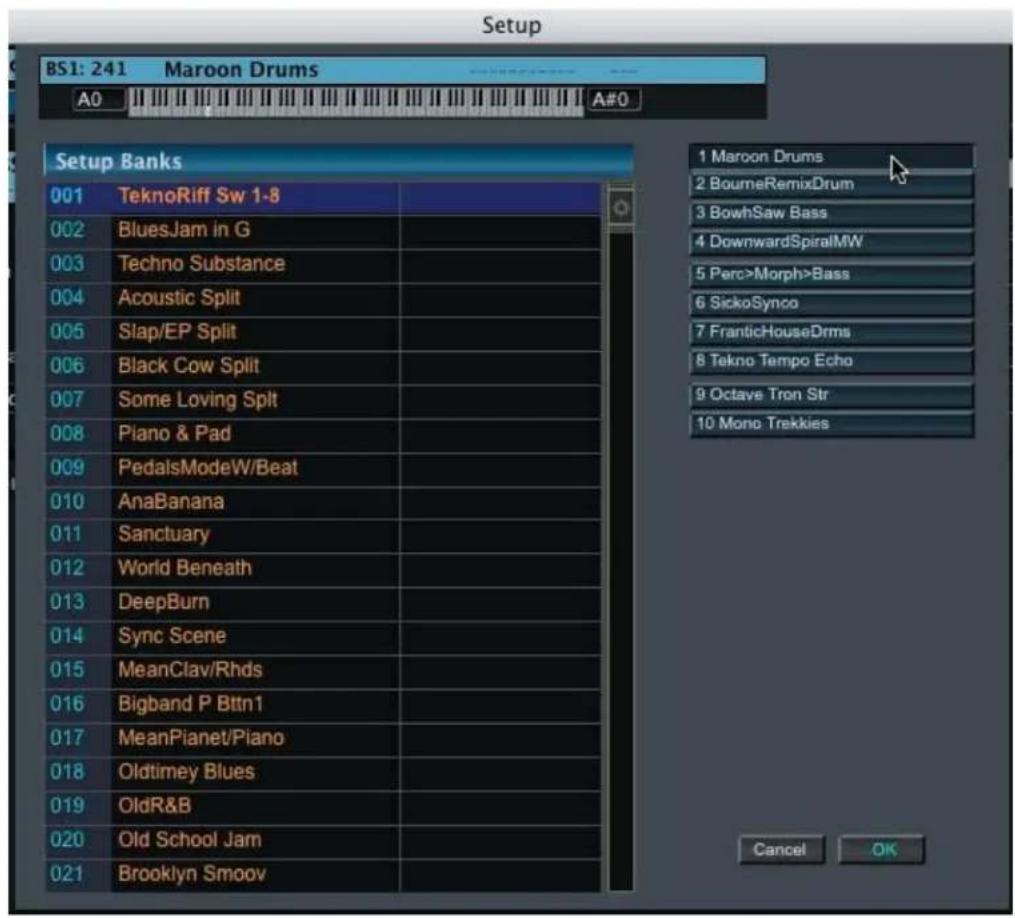Click the BS1: 241 Maroon Drums title bar
The height and width of the screenshot is (918, 1015).
point(402,70)
